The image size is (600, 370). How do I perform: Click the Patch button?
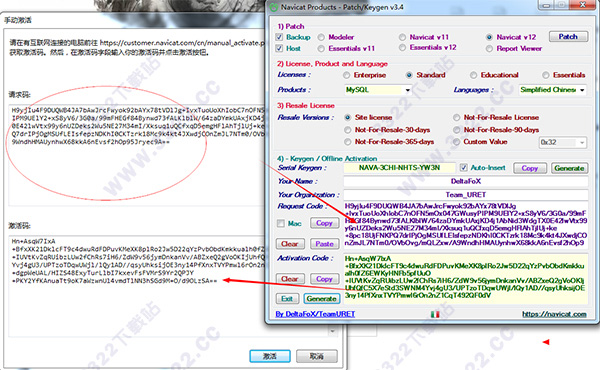click(568, 37)
